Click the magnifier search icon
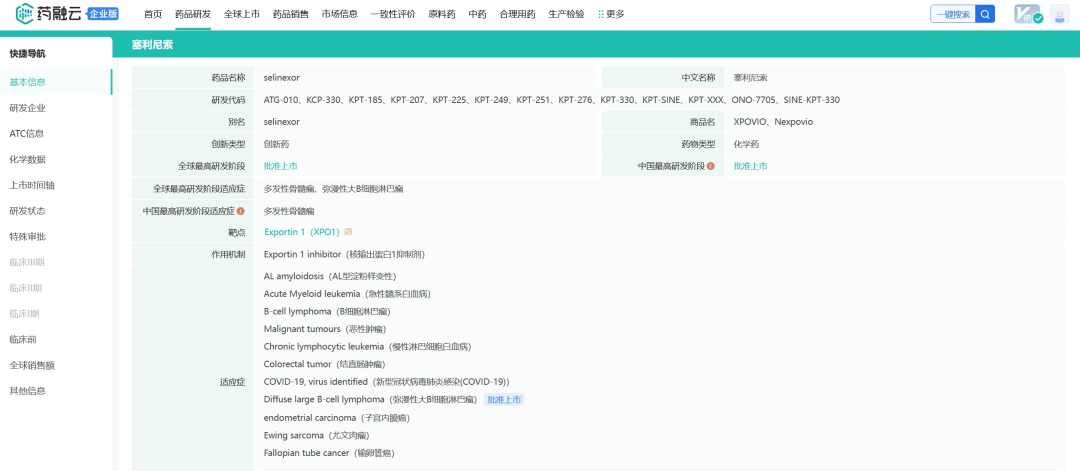Screen dimensions: 1080x471 [986, 14]
